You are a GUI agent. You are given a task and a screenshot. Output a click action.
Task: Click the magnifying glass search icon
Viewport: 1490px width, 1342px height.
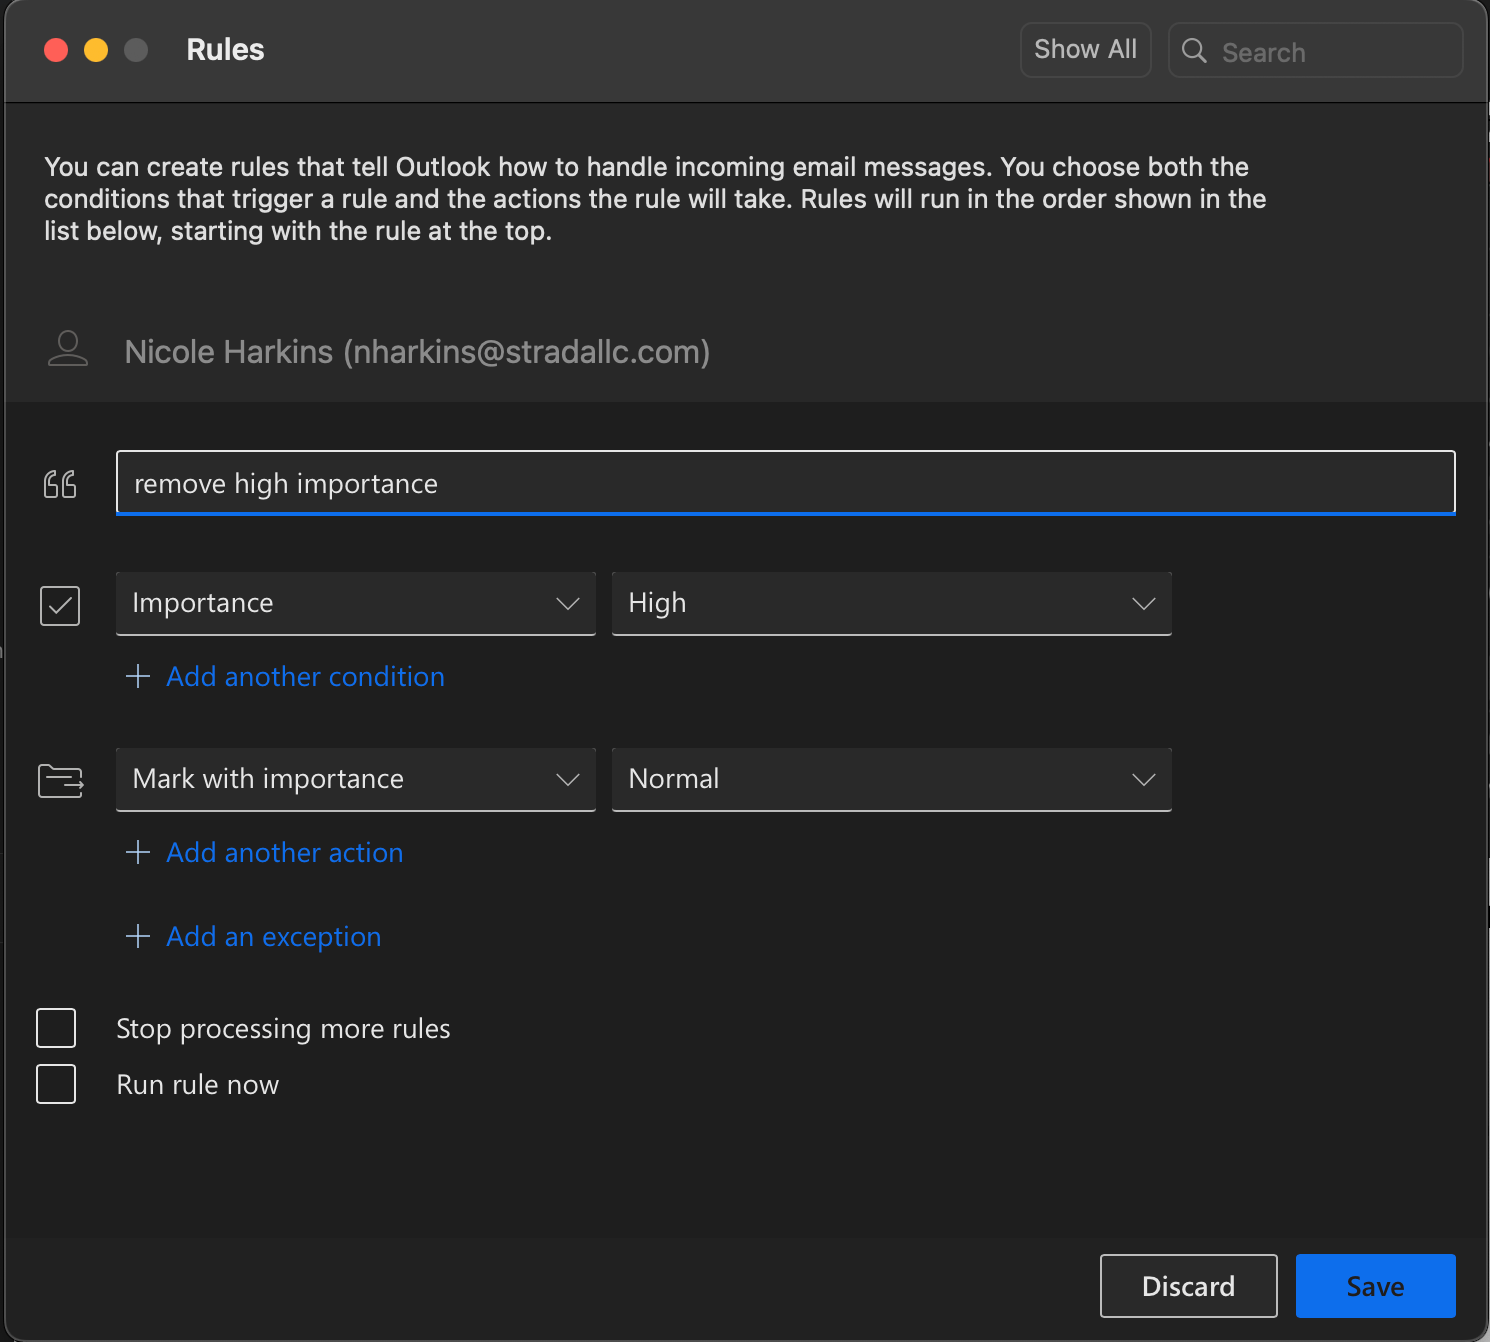pyautogui.click(x=1194, y=51)
